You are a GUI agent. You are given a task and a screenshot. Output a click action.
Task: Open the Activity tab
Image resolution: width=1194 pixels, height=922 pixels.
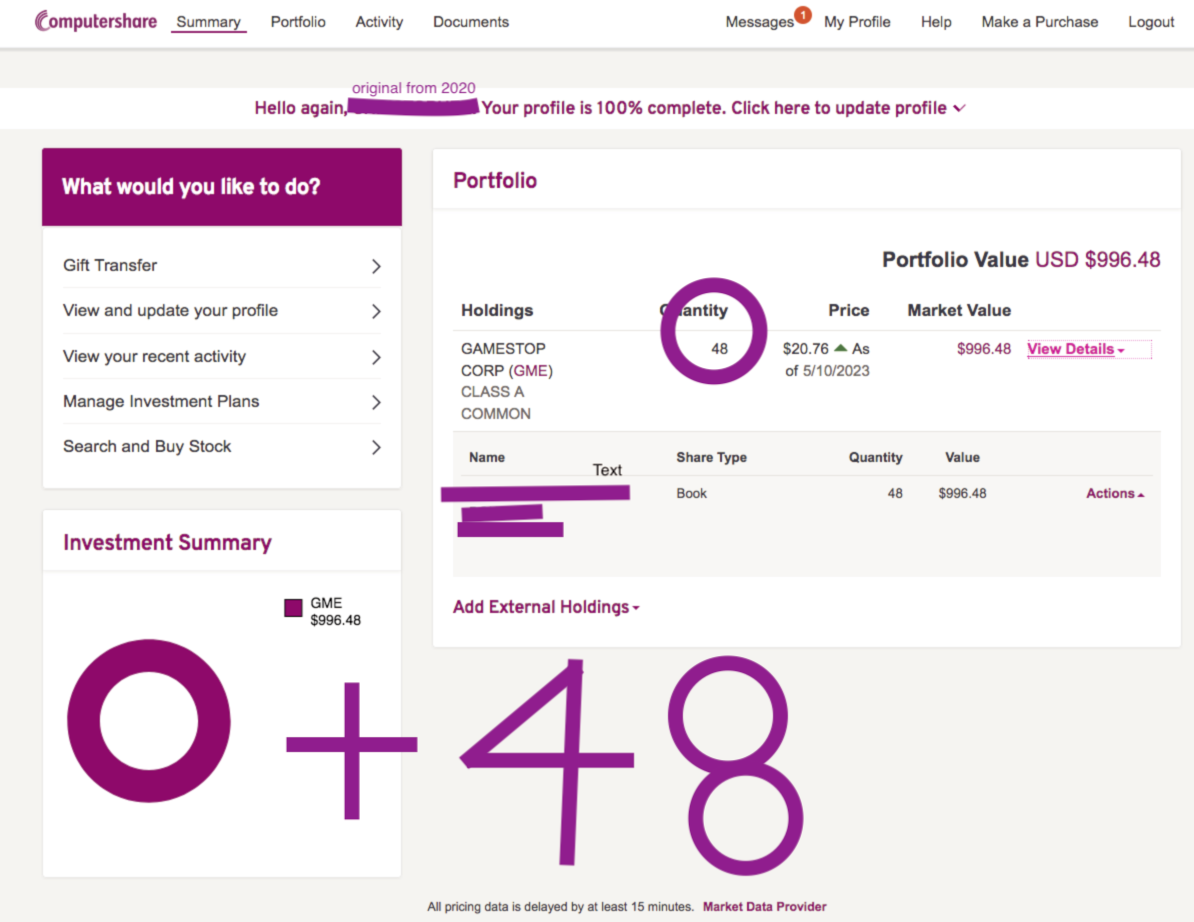(x=379, y=22)
